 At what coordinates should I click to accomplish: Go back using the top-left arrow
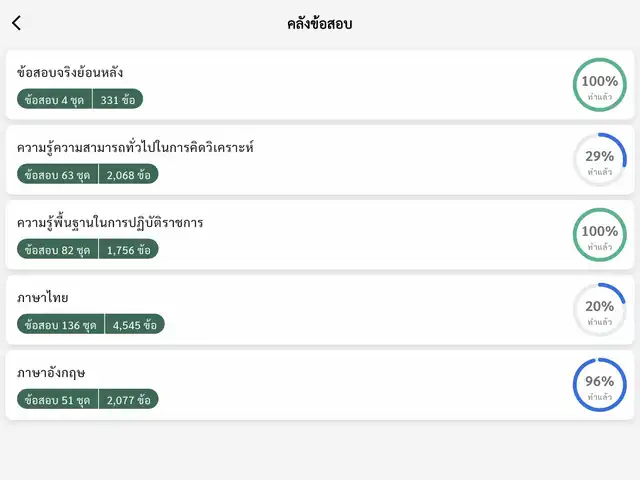click(16, 23)
